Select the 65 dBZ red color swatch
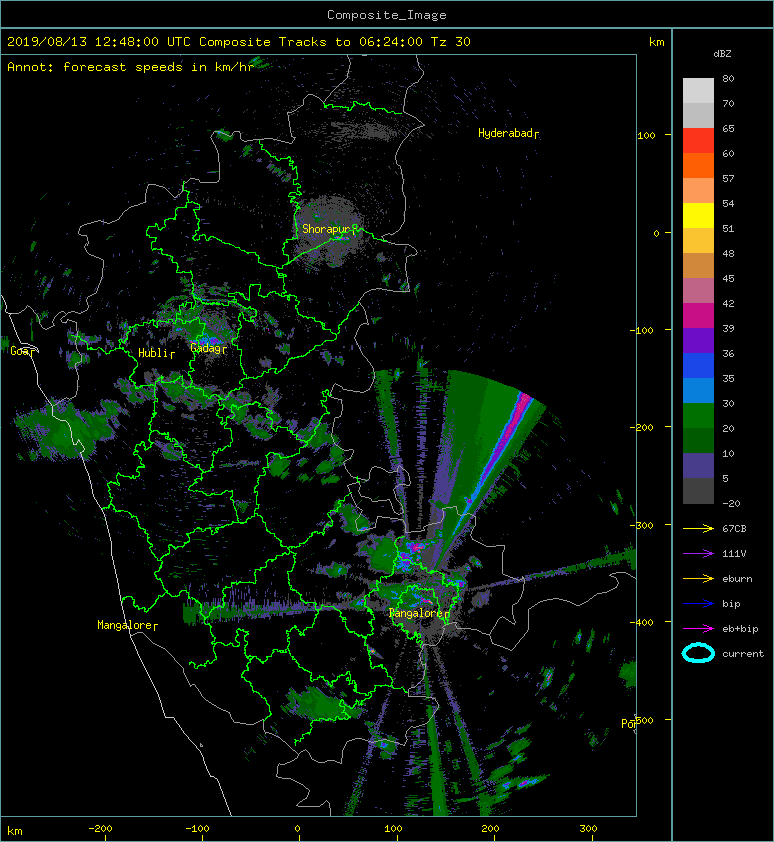The height and width of the screenshot is (842, 774). click(x=698, y=140)
